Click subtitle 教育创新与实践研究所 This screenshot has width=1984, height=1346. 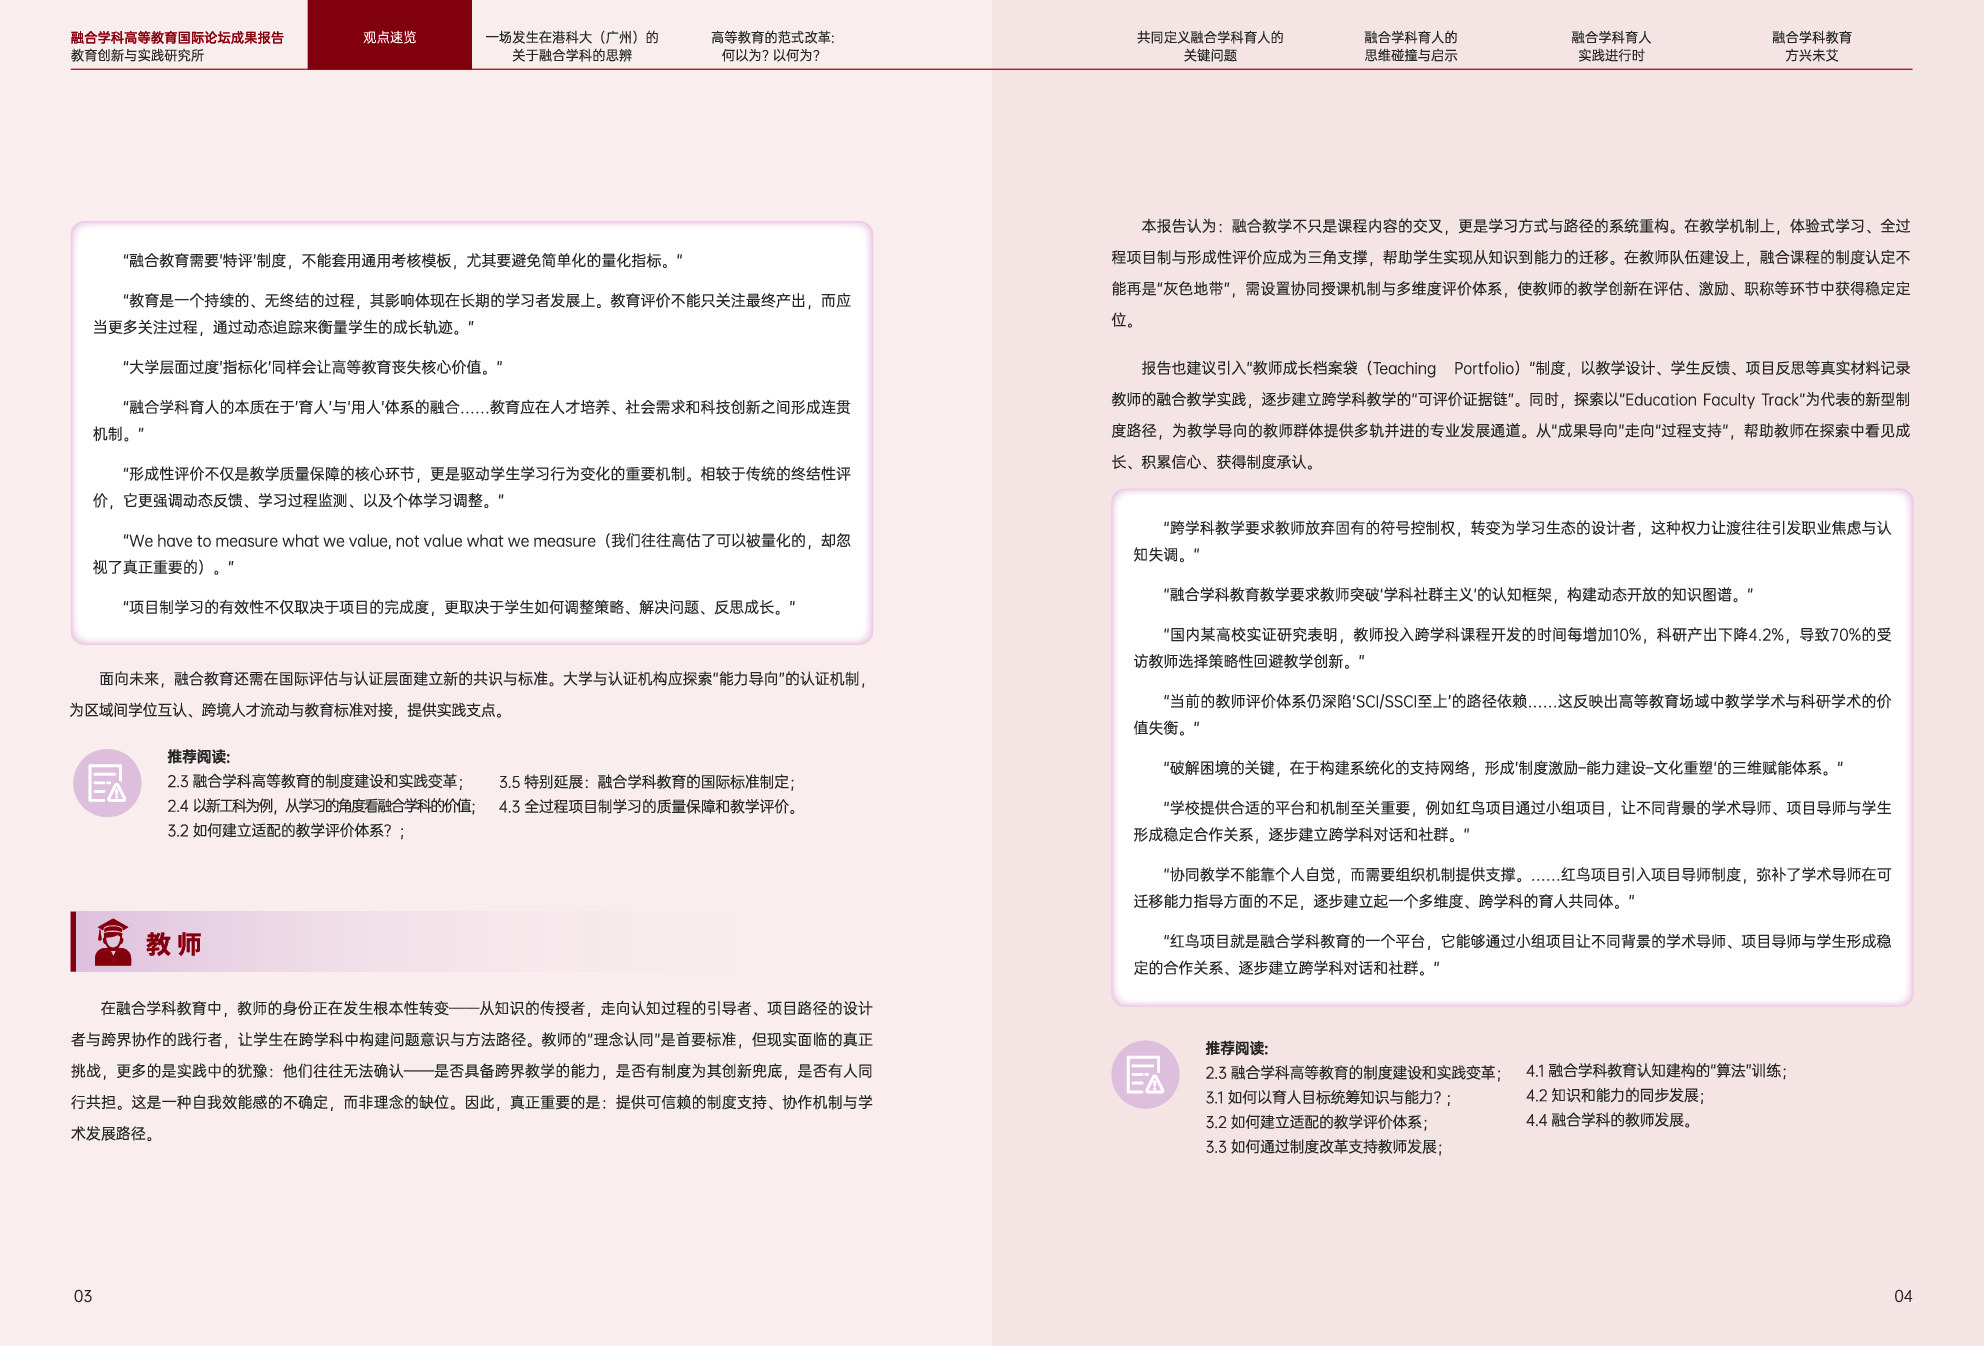click(x=137, y=55)
